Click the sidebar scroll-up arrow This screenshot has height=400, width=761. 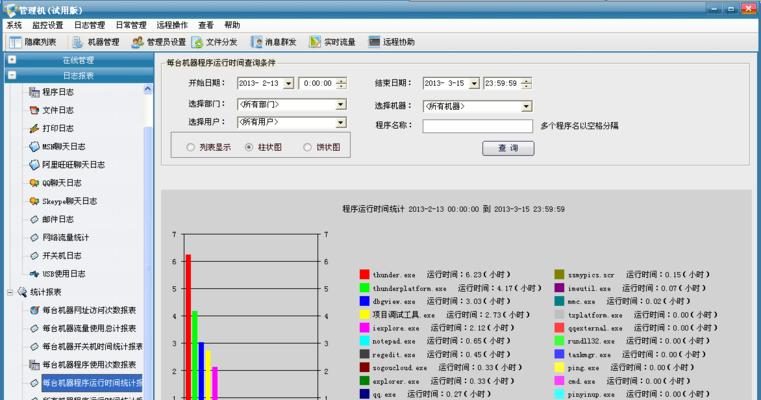point(148,89)
